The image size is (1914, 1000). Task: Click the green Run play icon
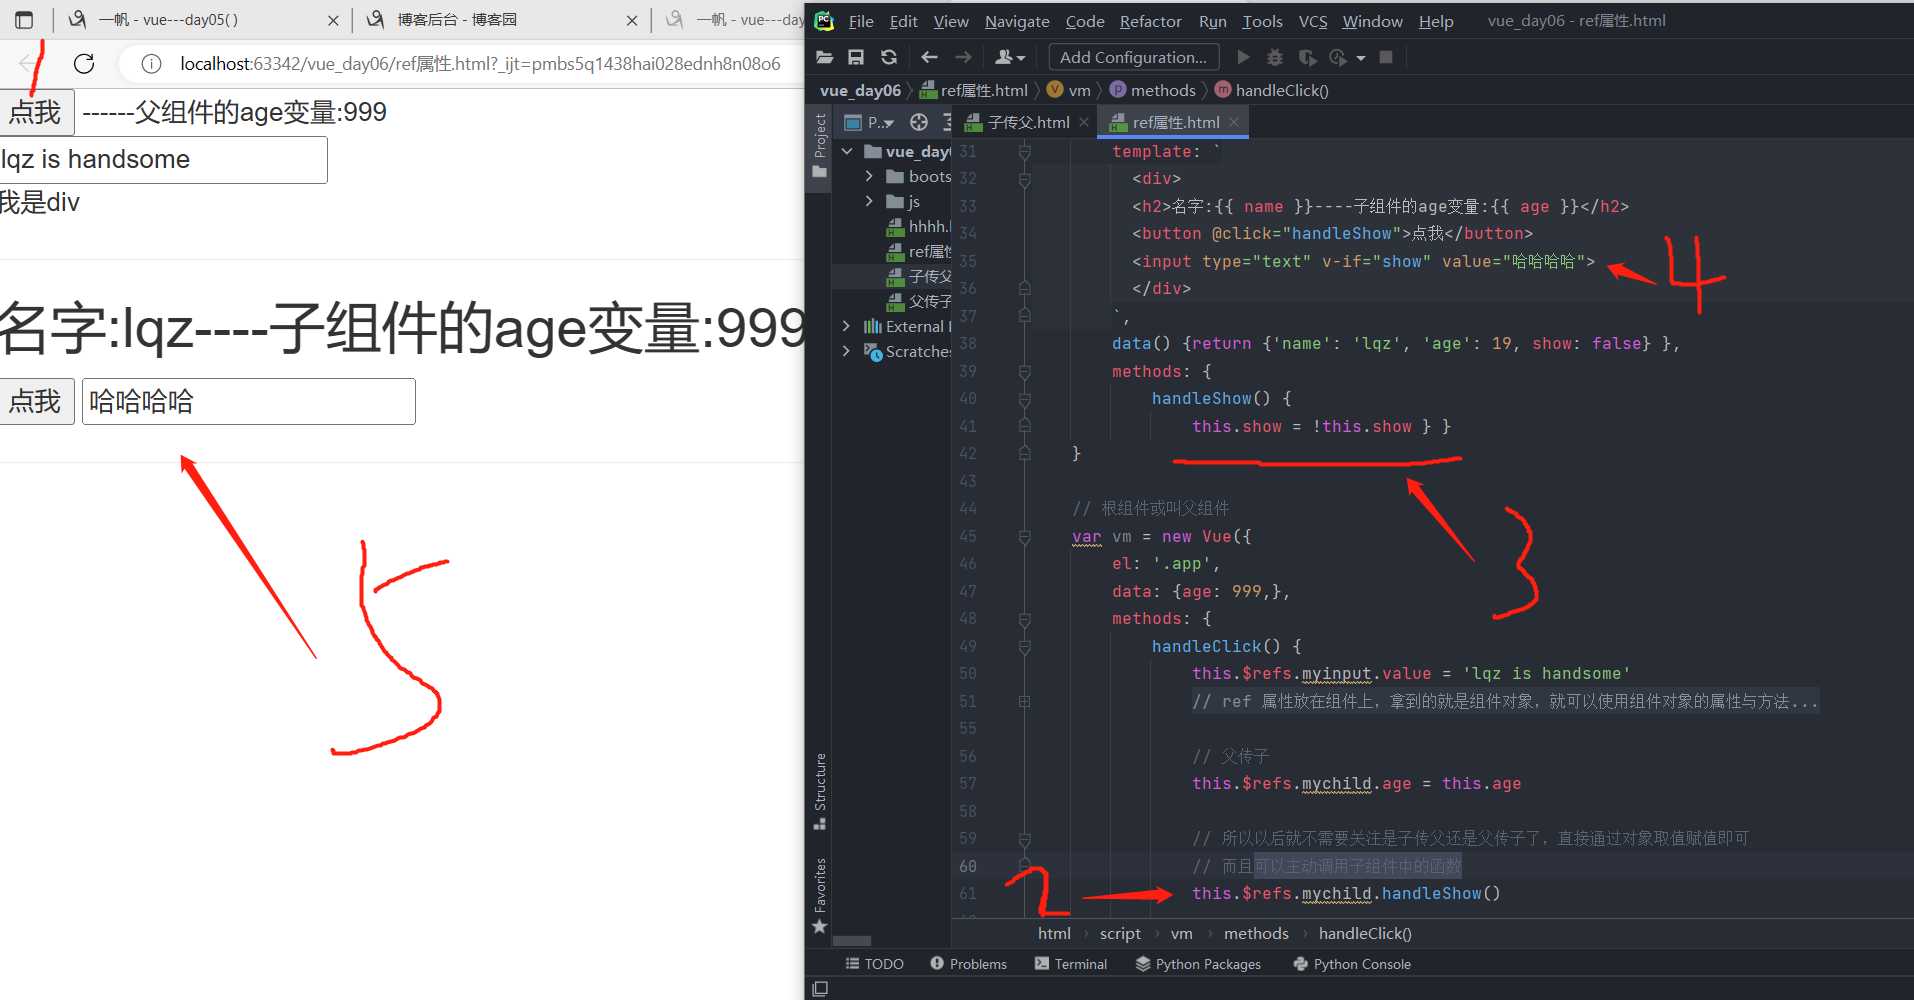[1243, 57]
